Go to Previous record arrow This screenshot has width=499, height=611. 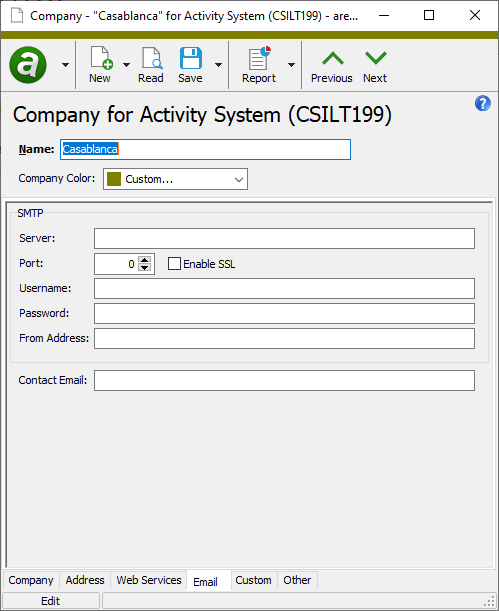tap(333, 58)
